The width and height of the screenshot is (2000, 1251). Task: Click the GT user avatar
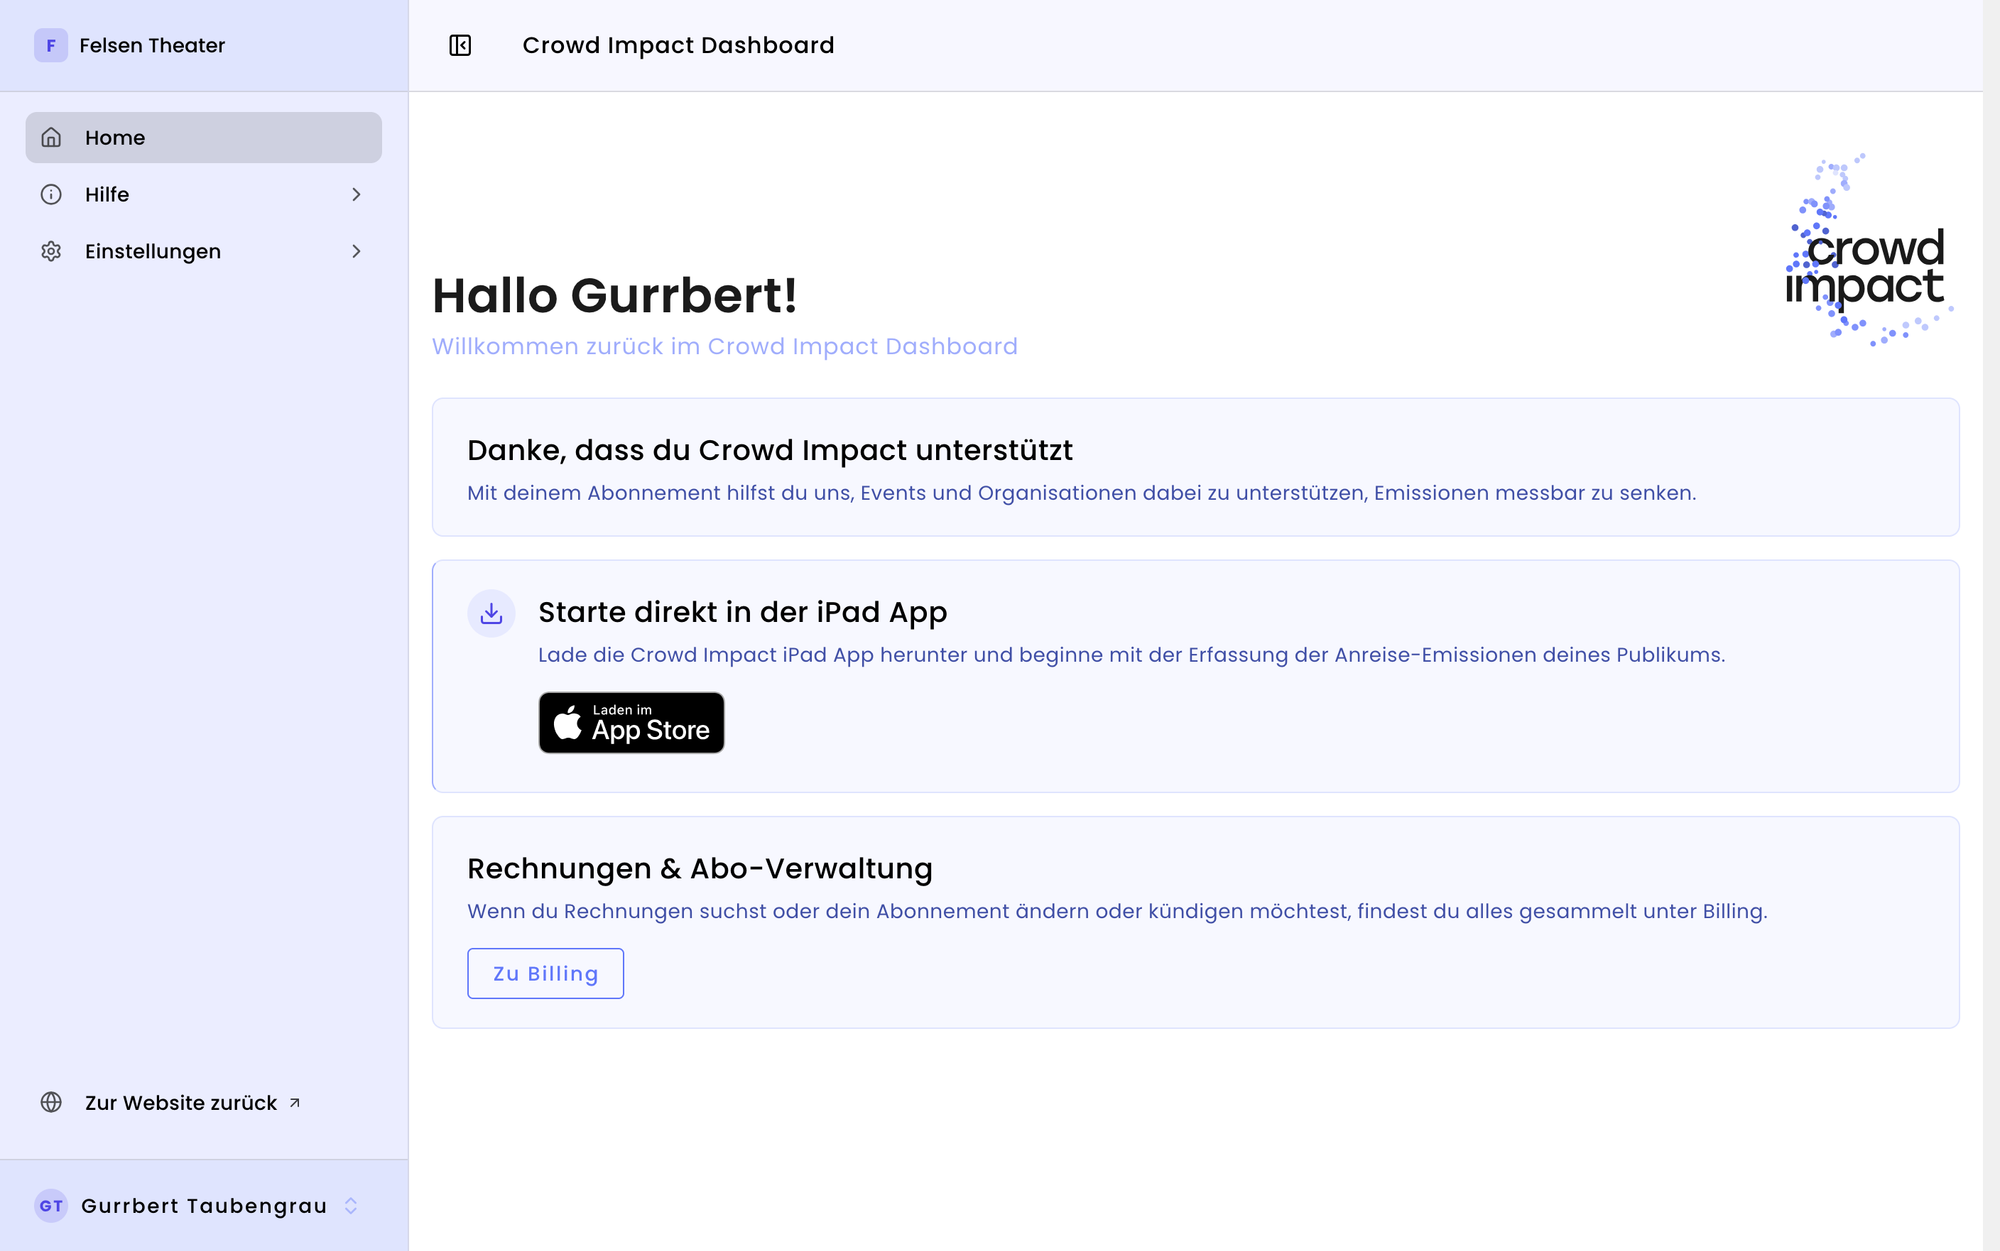tap(51, 1206)
